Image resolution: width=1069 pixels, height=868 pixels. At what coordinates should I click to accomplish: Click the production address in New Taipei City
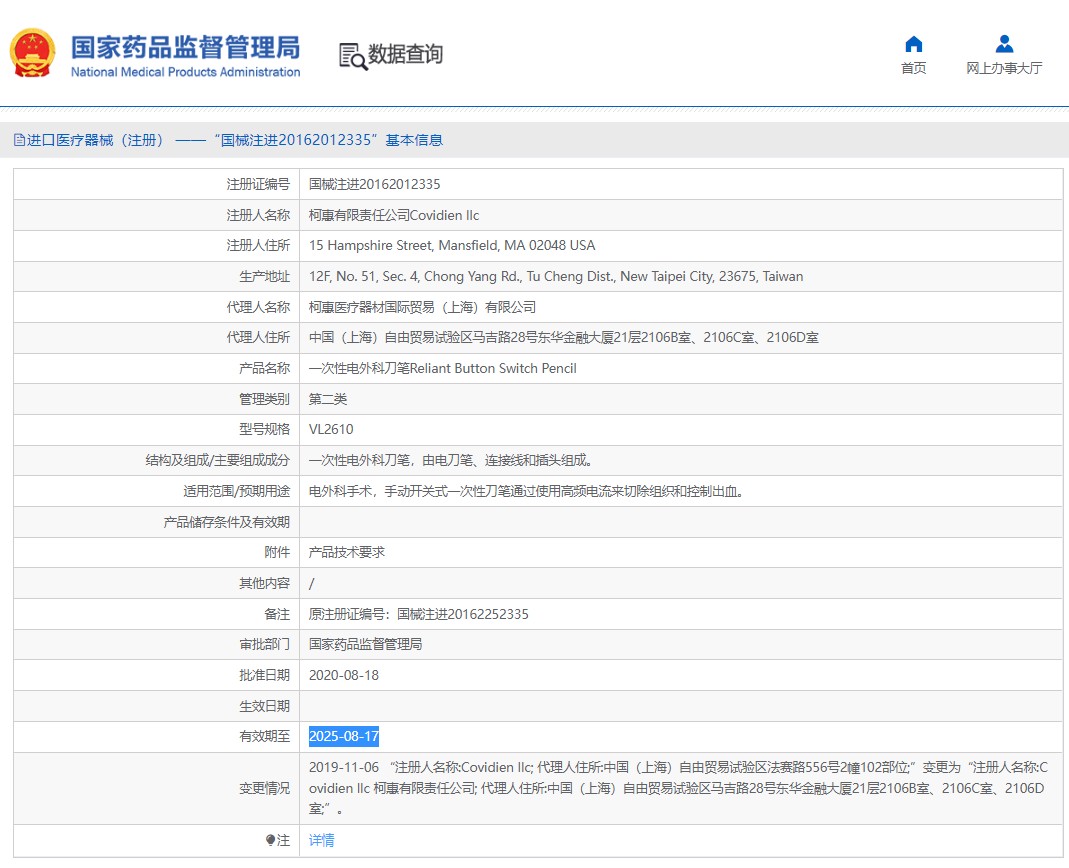[x=556, y=276]
